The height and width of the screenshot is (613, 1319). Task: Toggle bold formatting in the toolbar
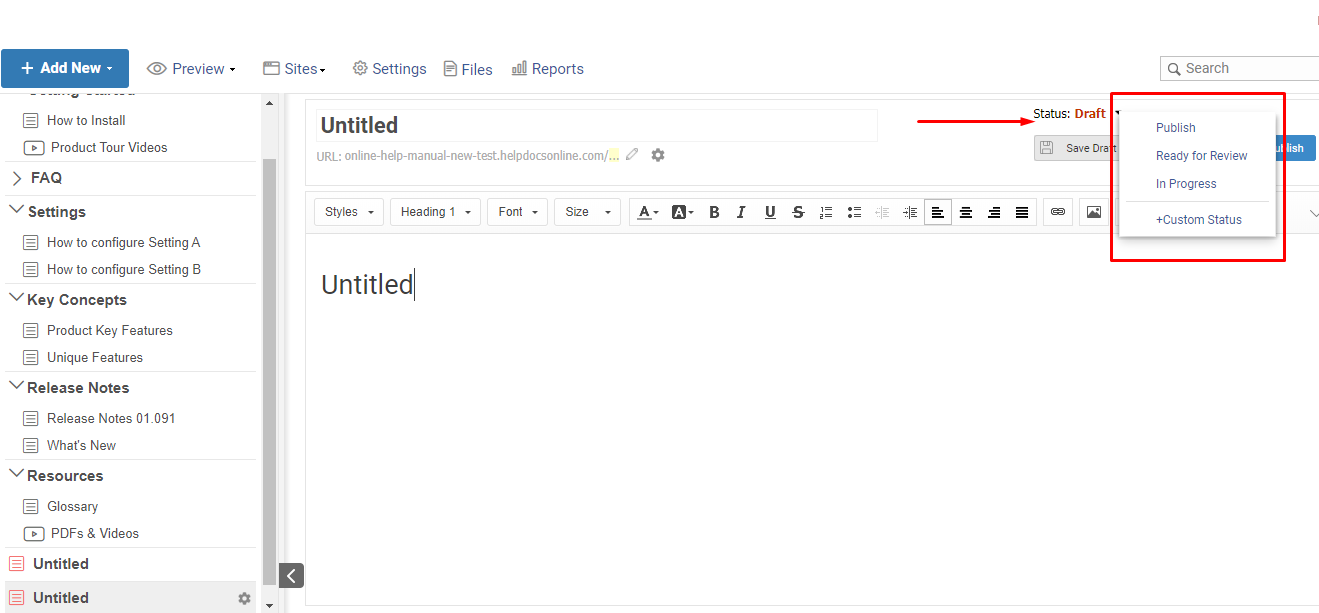pyautogui.click(x=714, y=212)
